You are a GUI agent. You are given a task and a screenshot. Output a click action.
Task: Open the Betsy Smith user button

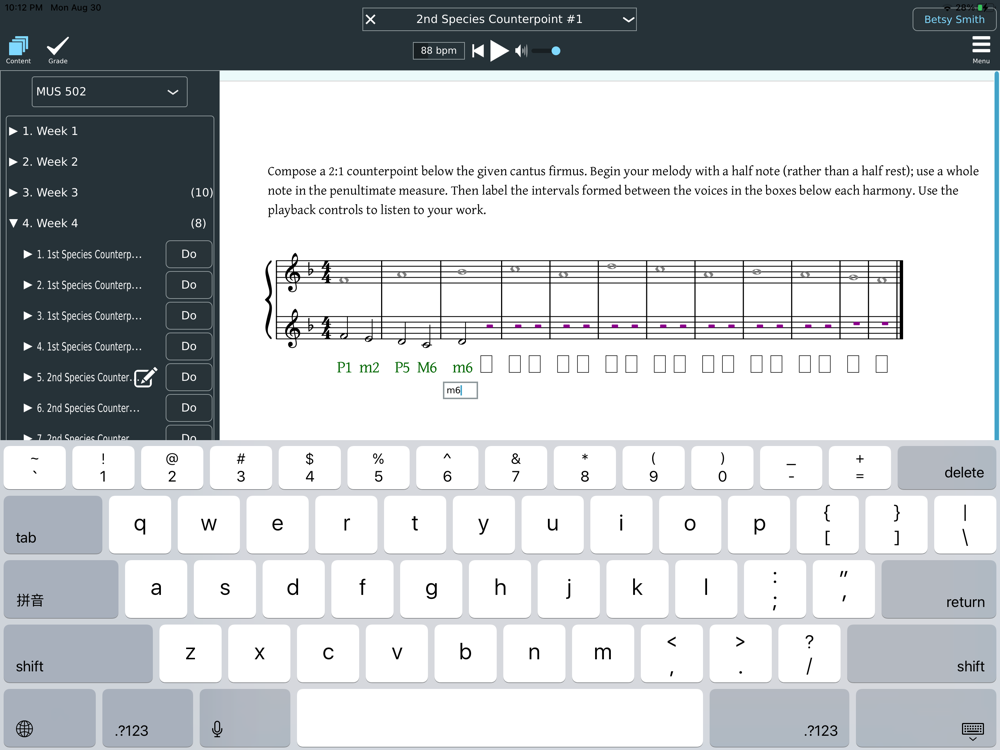pyautogui.click(x=953, y=19)
